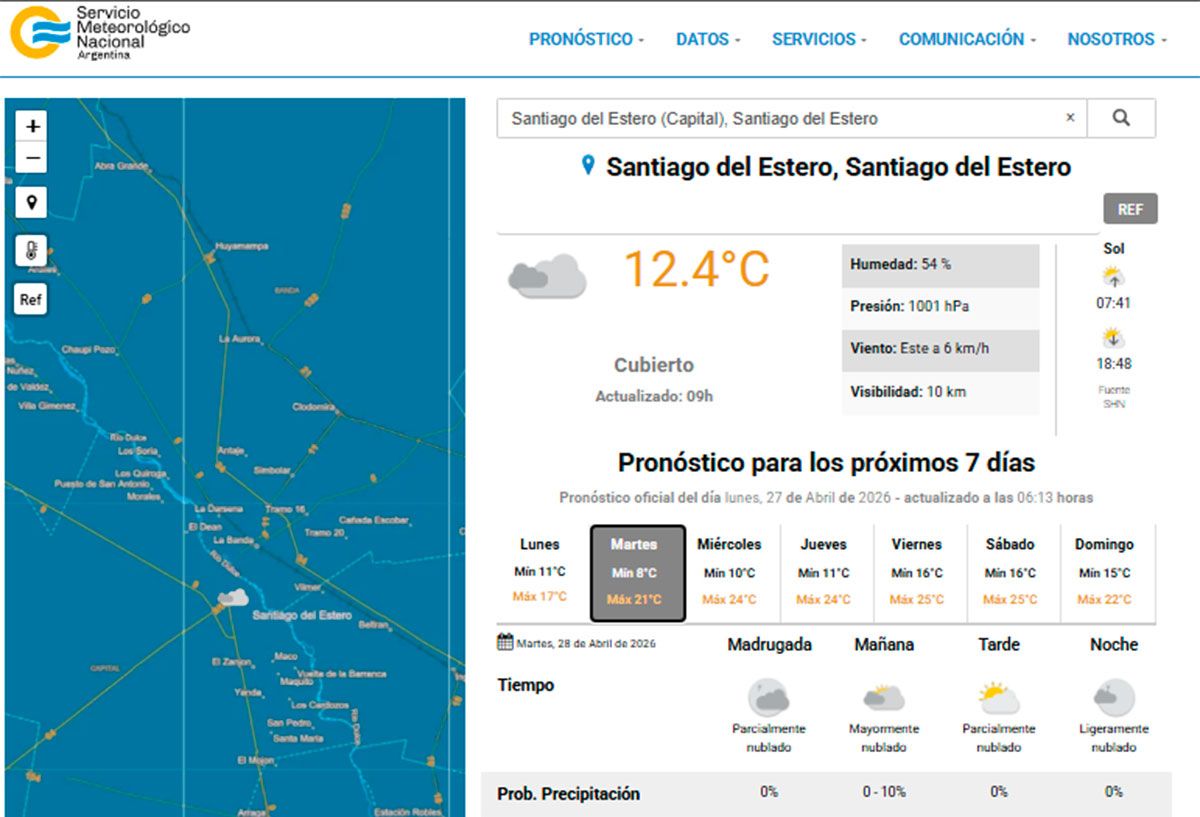Click the Servicio Meteorológico Nacional logo
The height and width of the screenshot is (817, 1200).
coord(100,32)
